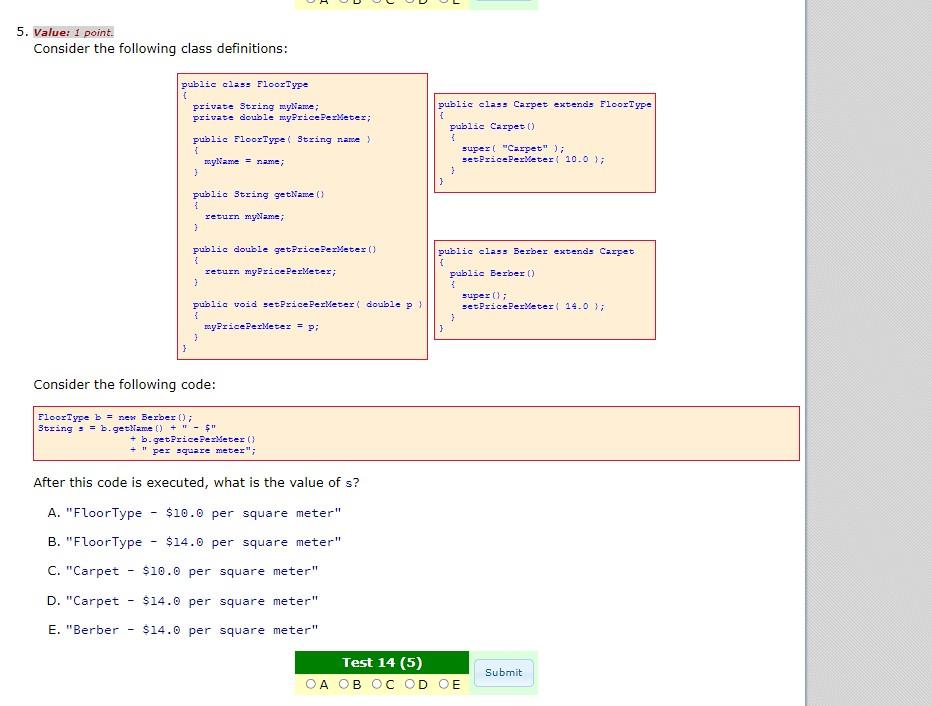Click answer A 'FloorType - $10.0 per square meter'
The image size is (932, 706).
pyautogui.click(x=203, y=513)
